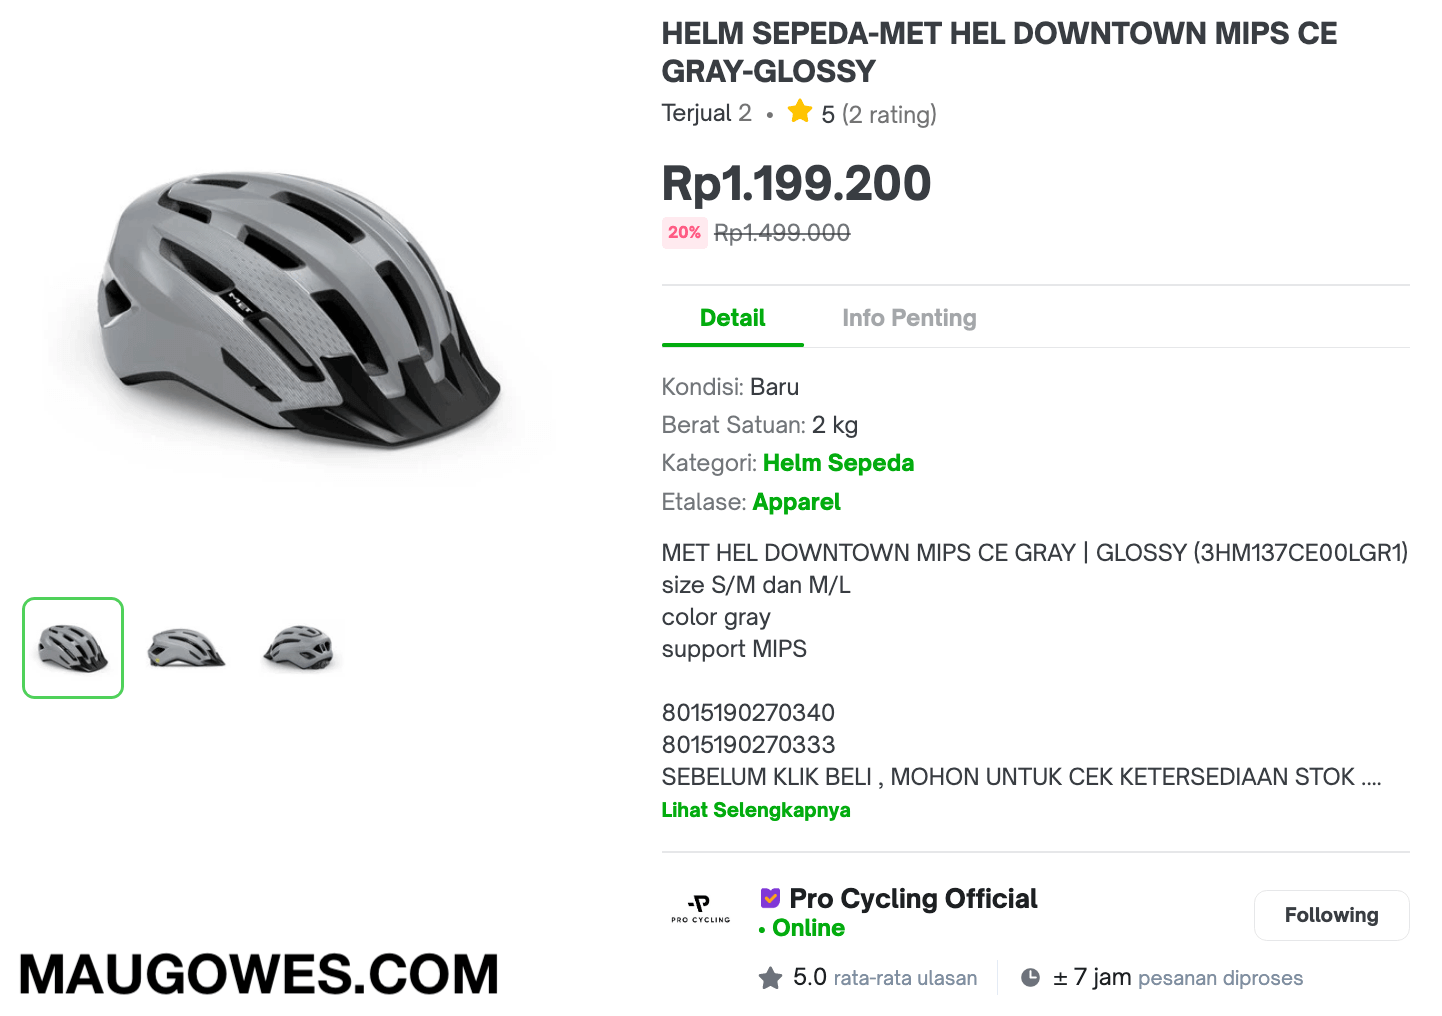The height and width of the screenshot is (1016, 1442).
Task: Click the product title heading
Action: [x=999, y=52]
